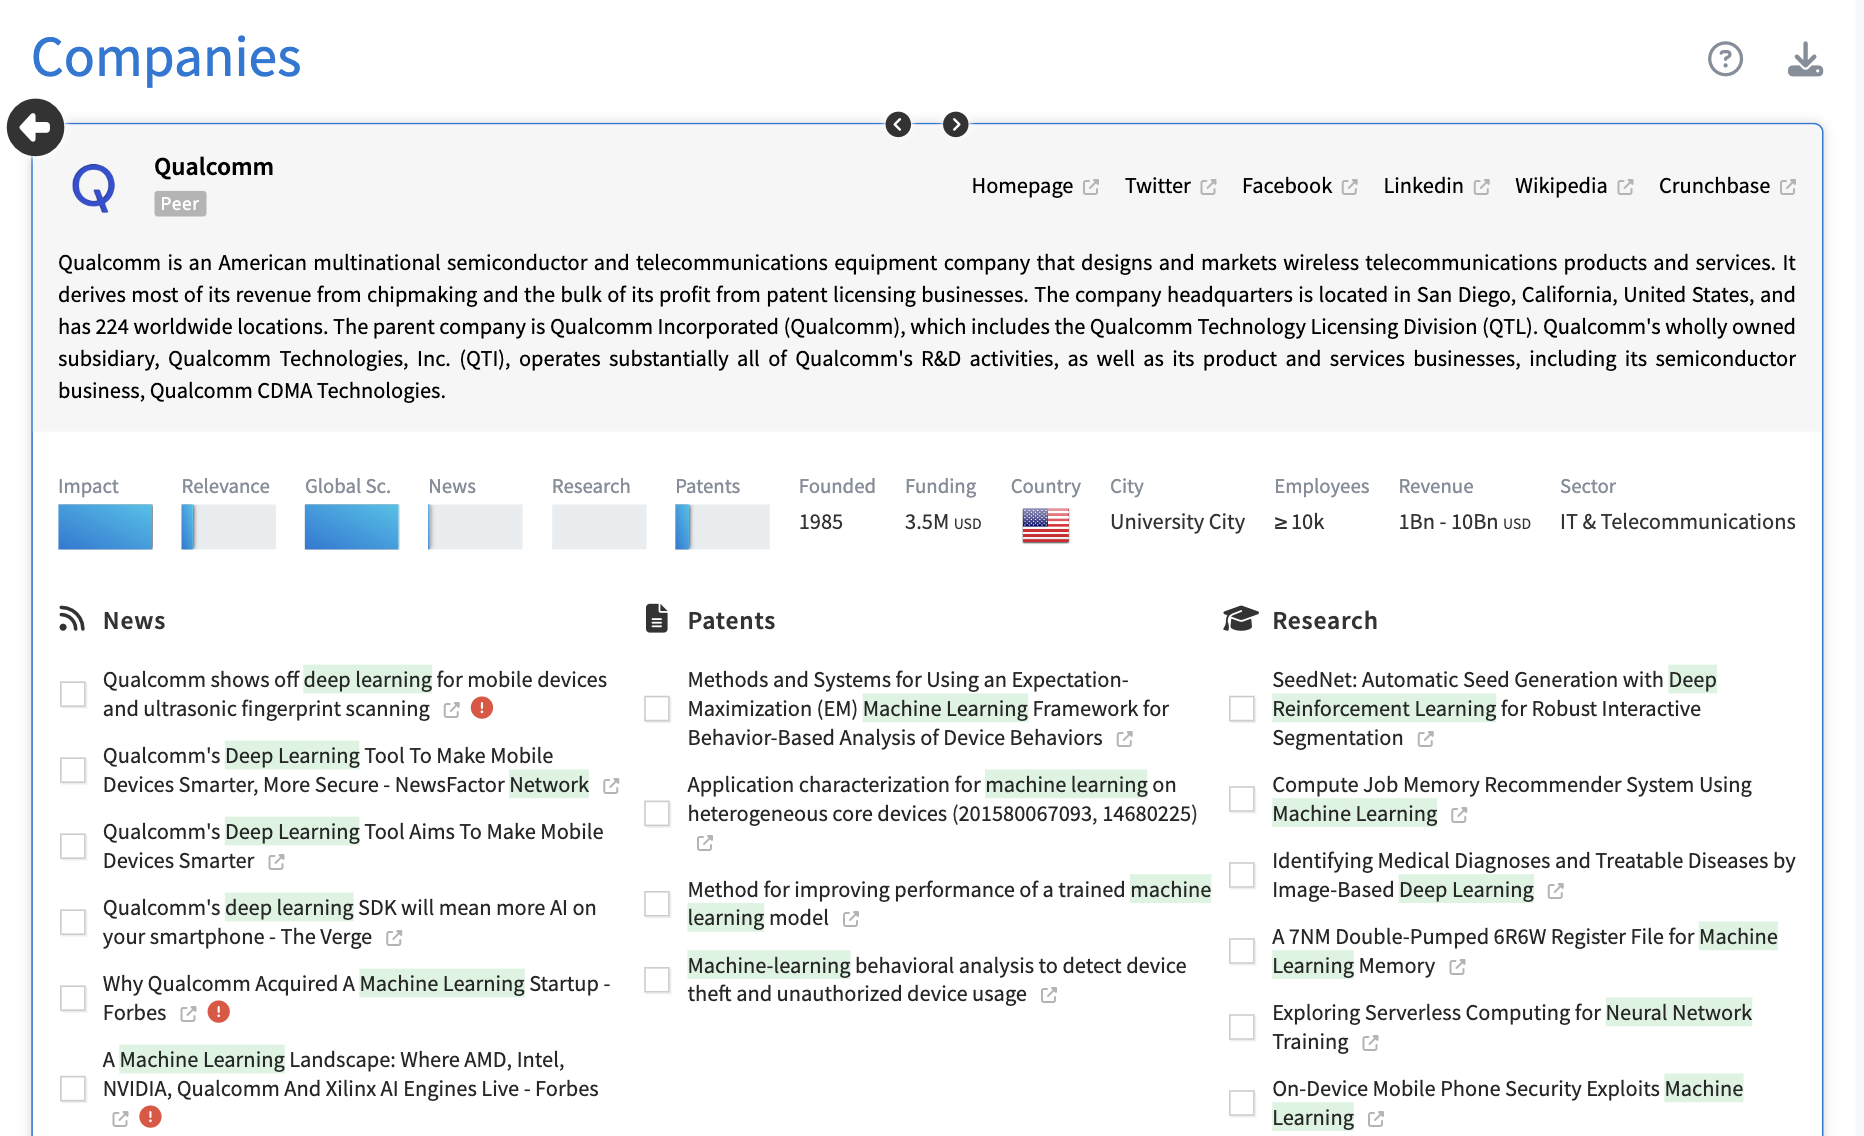Click the Peer badge
1864x1136 pixels.
pyautogui.click(x=180, y=204)
